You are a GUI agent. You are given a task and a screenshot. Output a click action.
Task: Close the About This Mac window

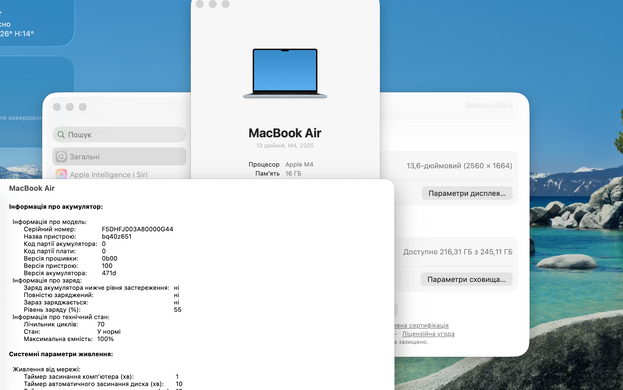[x=200, y=4]
